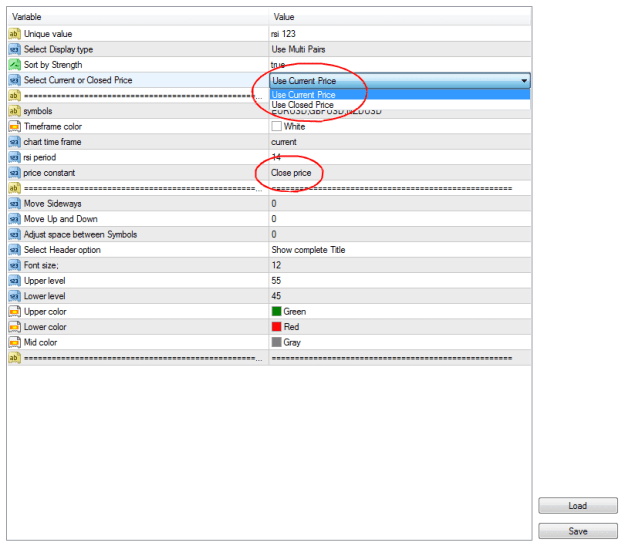Click the Sort by Strength boolean icon
Viewport: 625px width, 546px height.
(x=14, y=65)
